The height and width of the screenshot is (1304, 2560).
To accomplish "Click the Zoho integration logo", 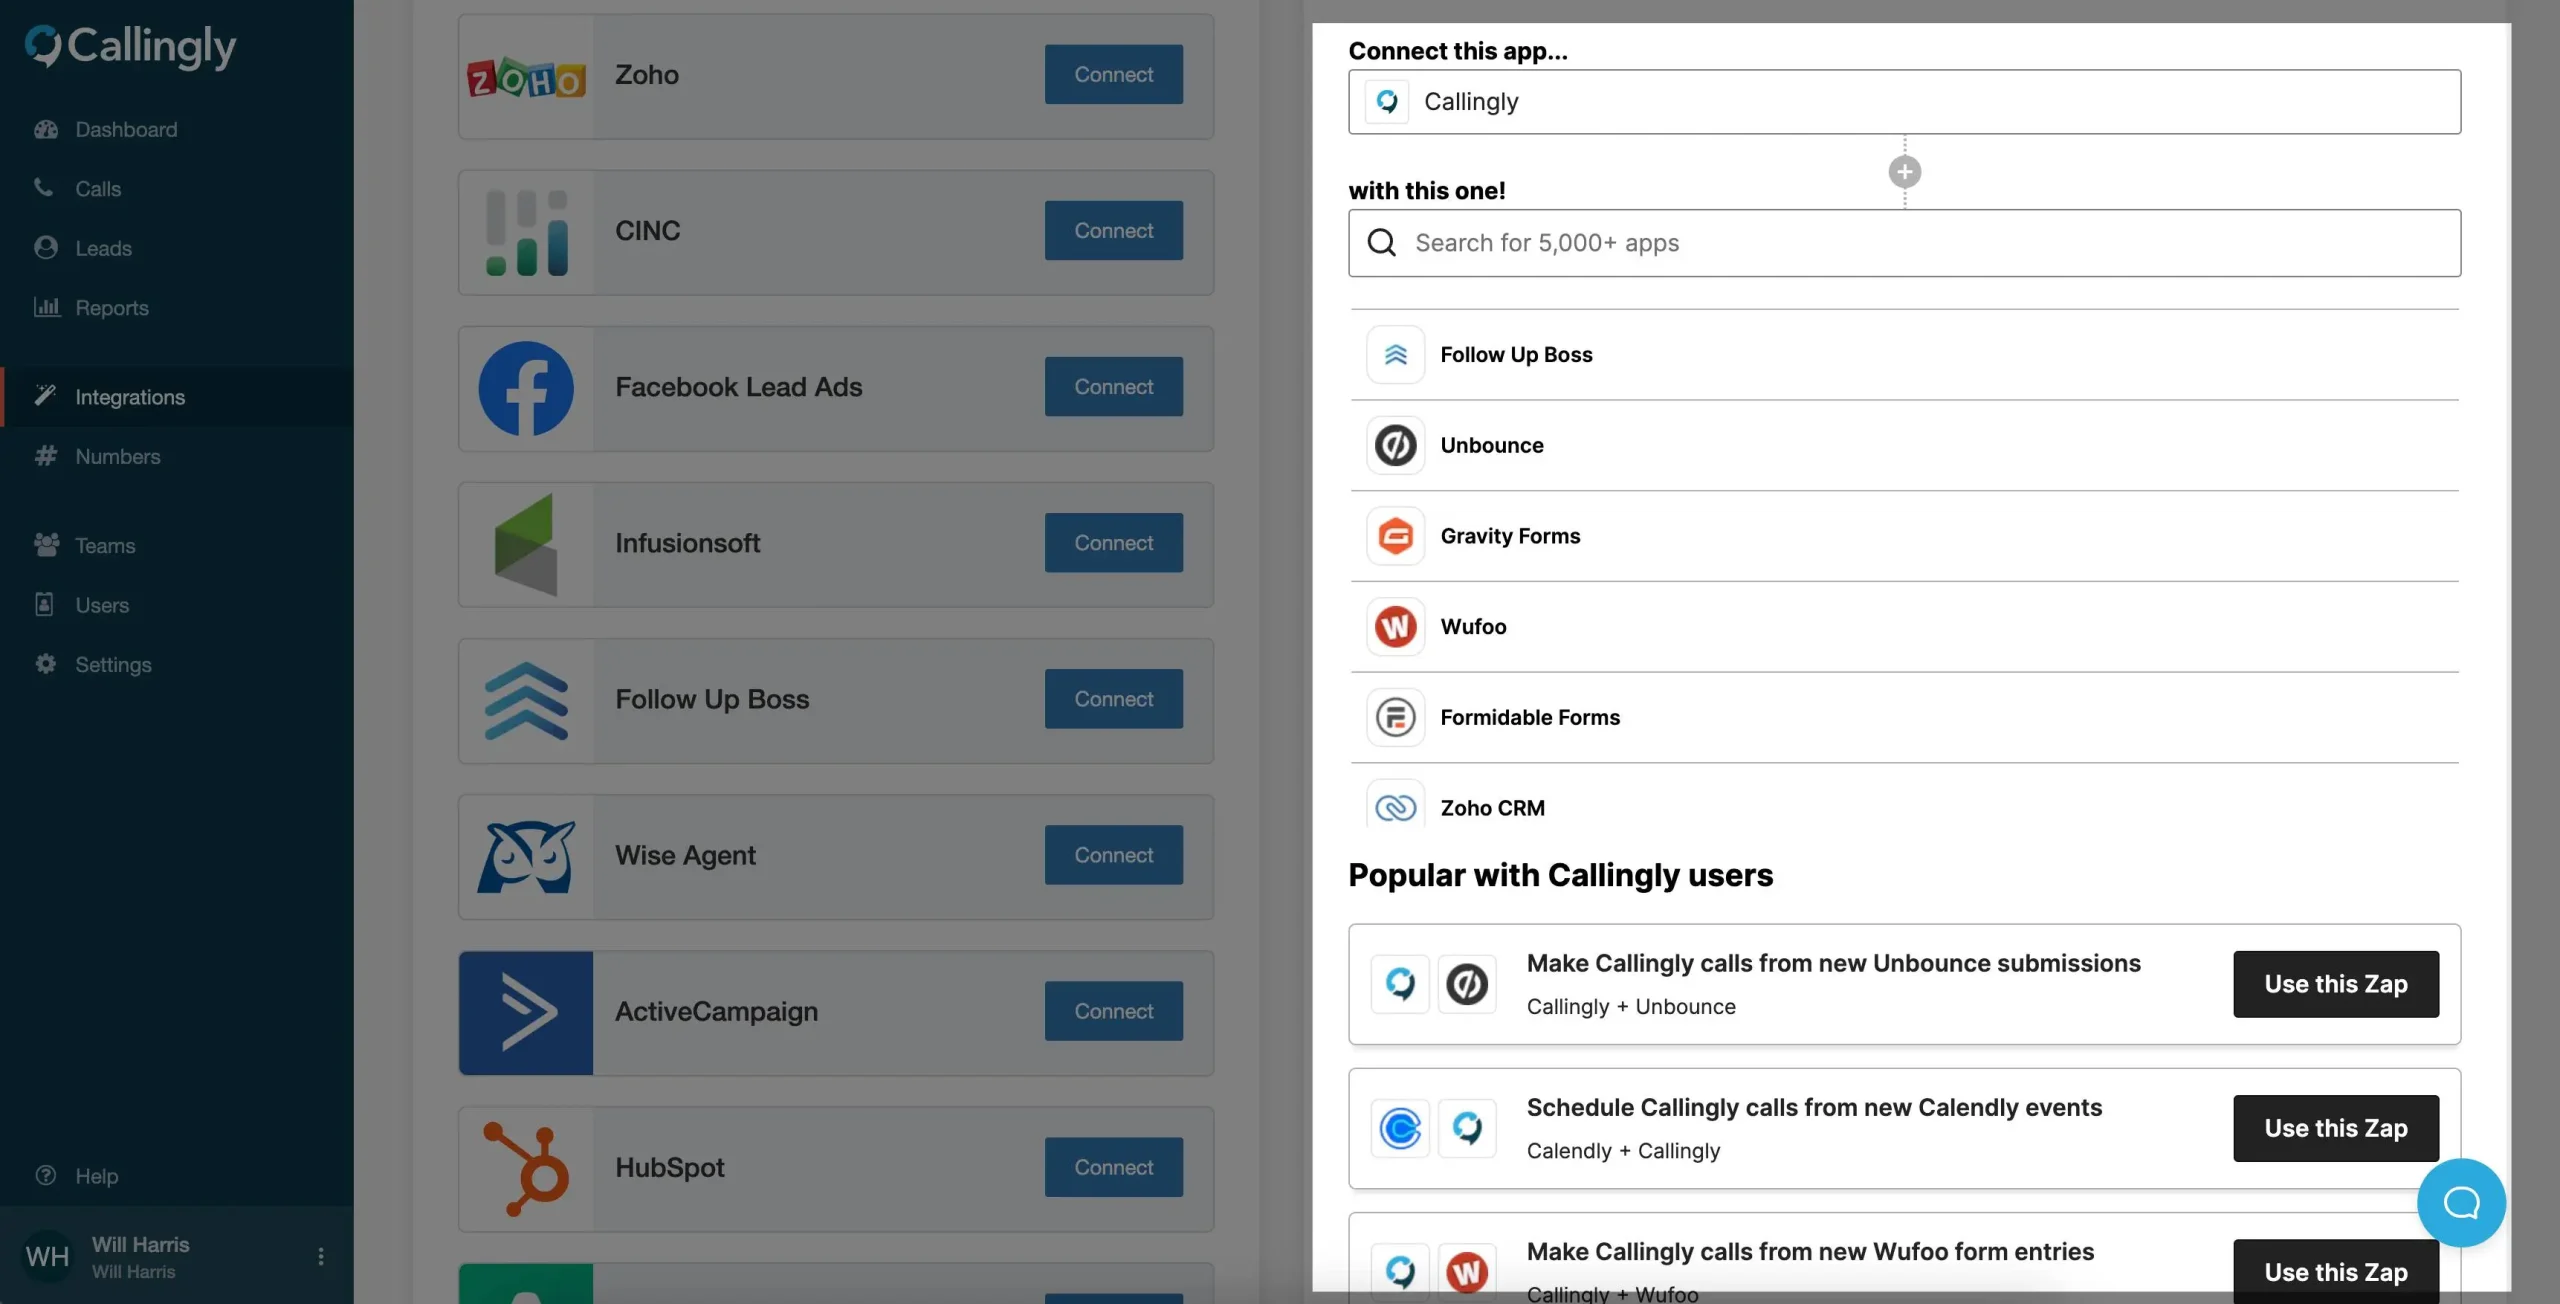I will (526, 76).
